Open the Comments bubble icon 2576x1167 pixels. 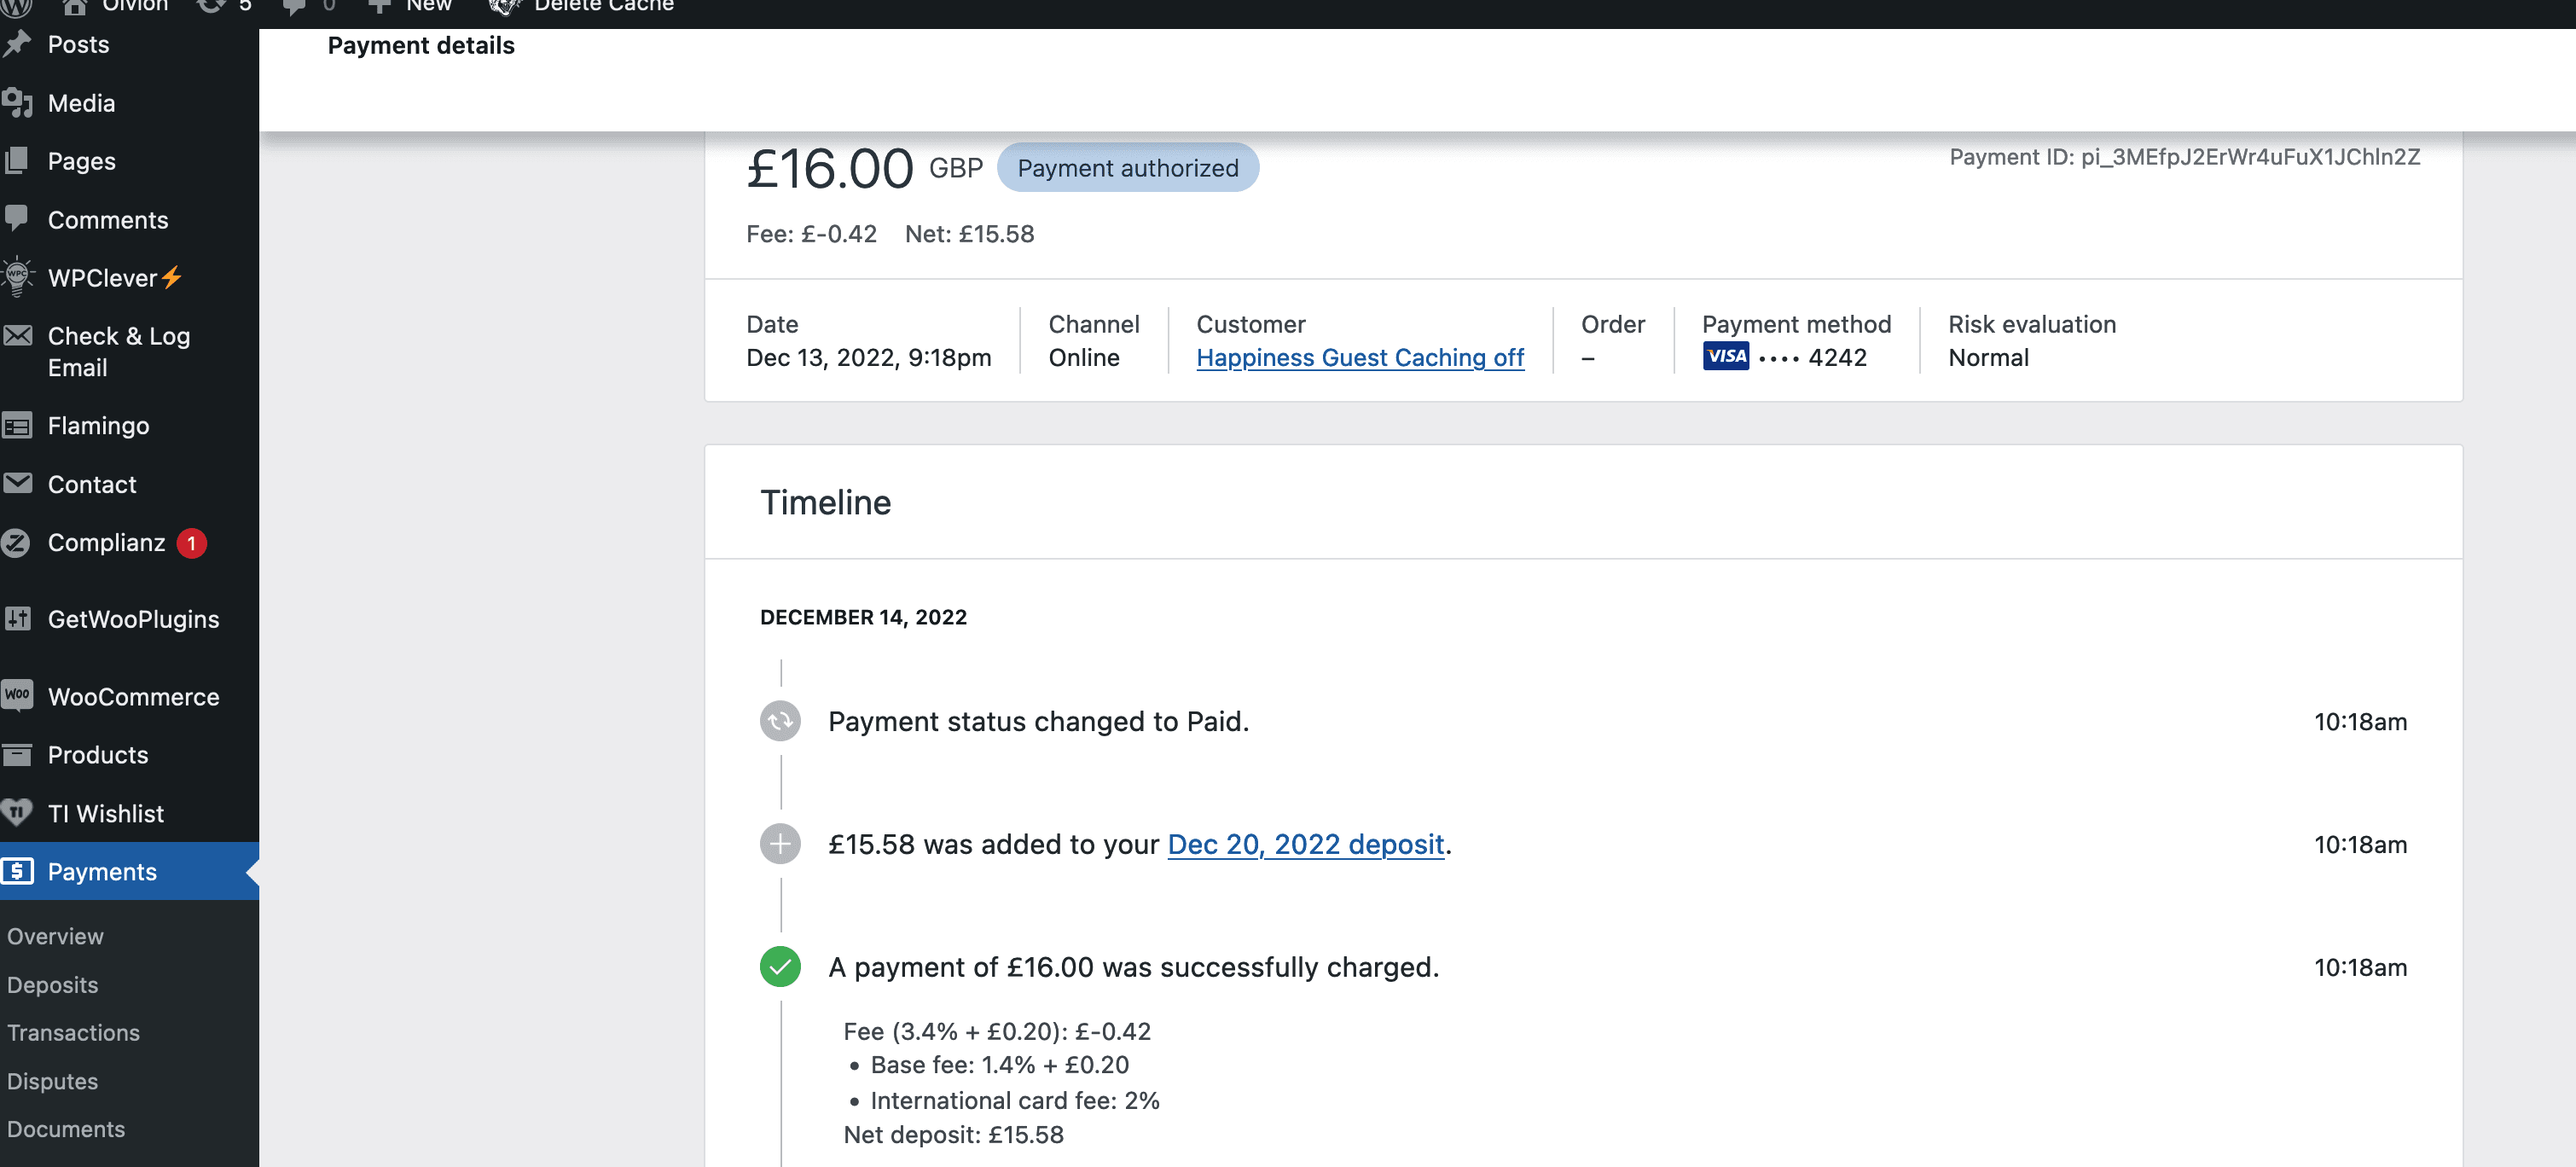(17, 218)
